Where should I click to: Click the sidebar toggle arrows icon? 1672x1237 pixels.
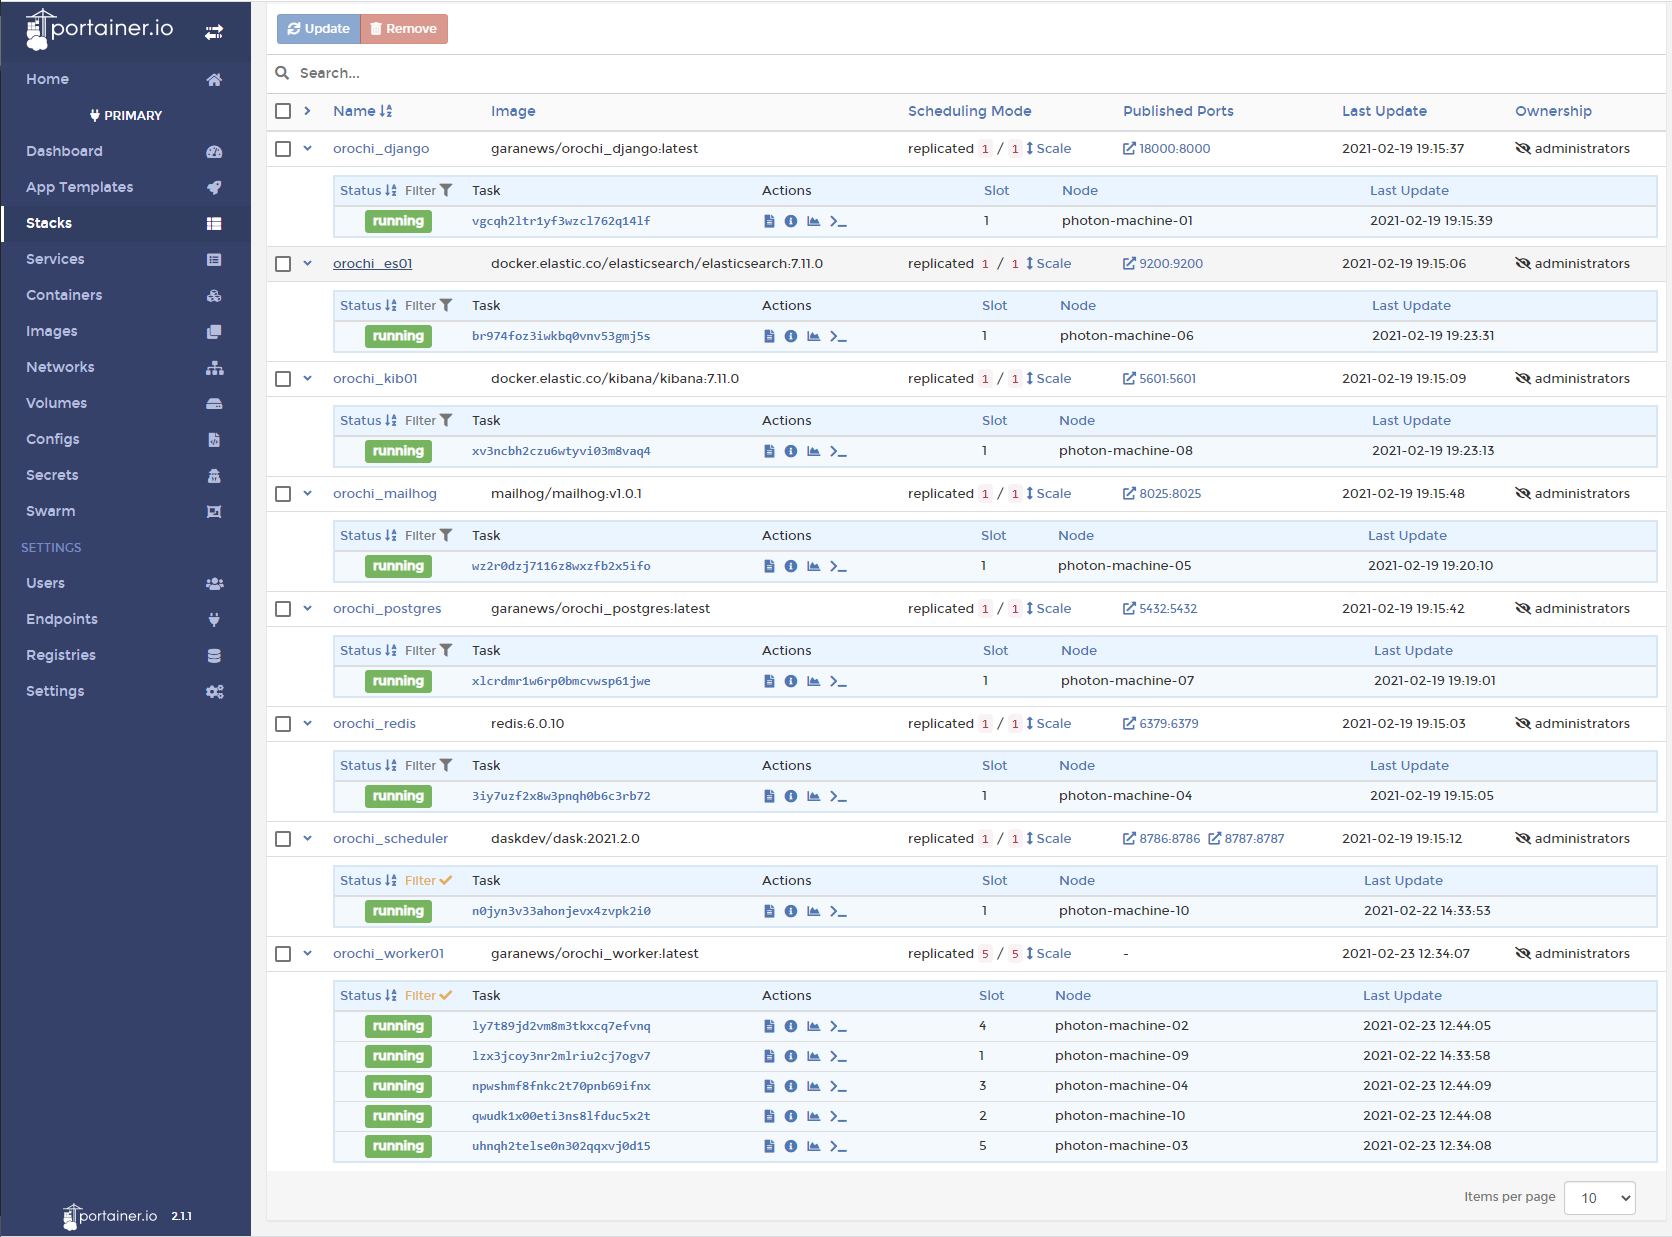coord(214,32)
